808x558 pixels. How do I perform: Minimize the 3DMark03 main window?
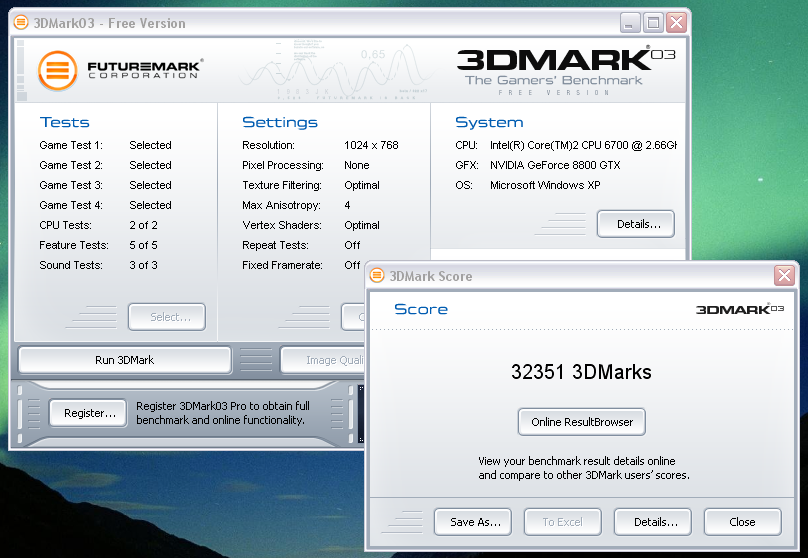[630, 23]
